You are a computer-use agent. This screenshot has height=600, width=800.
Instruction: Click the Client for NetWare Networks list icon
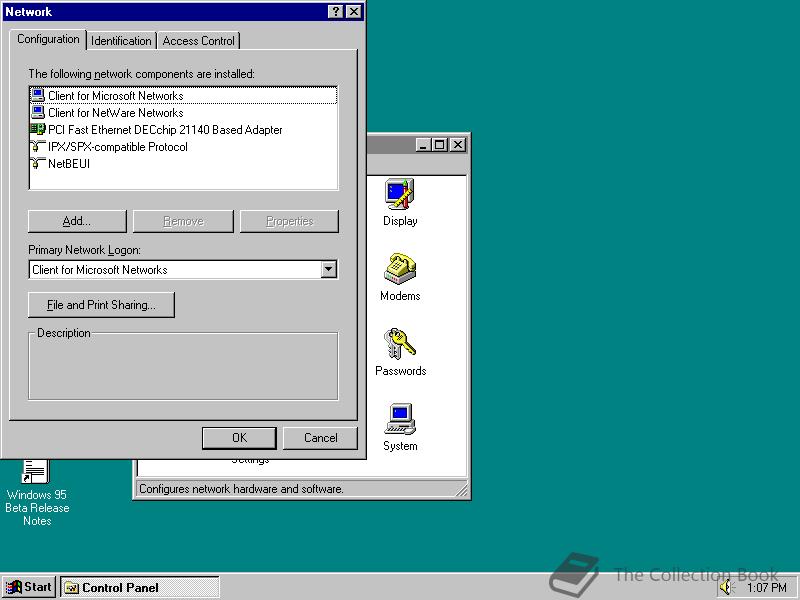[x=38, y=112]
